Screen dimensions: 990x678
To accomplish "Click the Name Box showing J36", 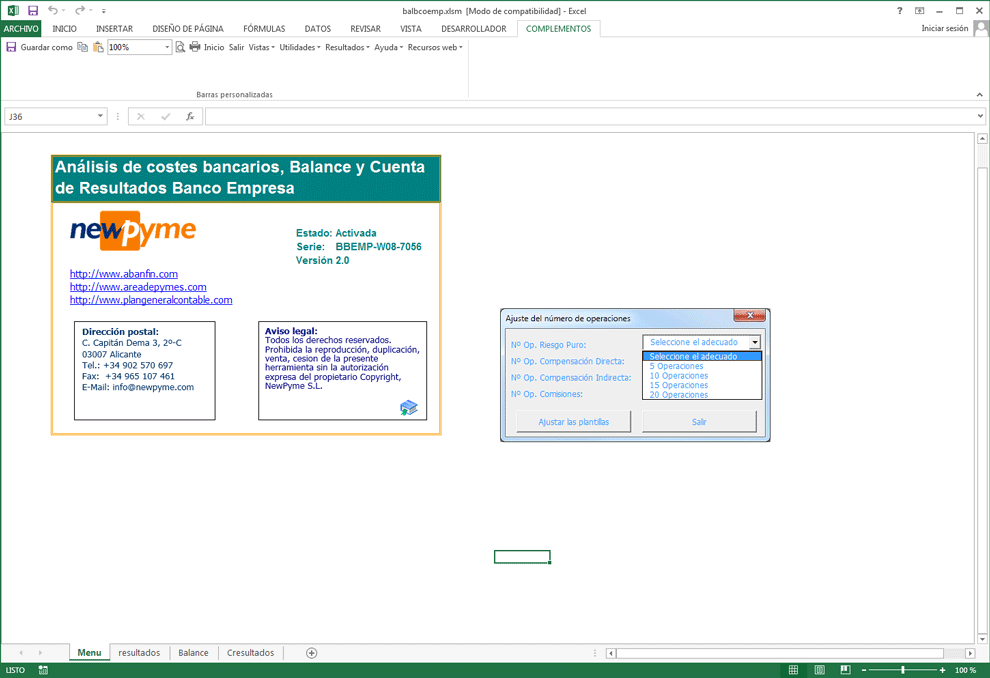I will pyautogui.click(x=51, y=117).
